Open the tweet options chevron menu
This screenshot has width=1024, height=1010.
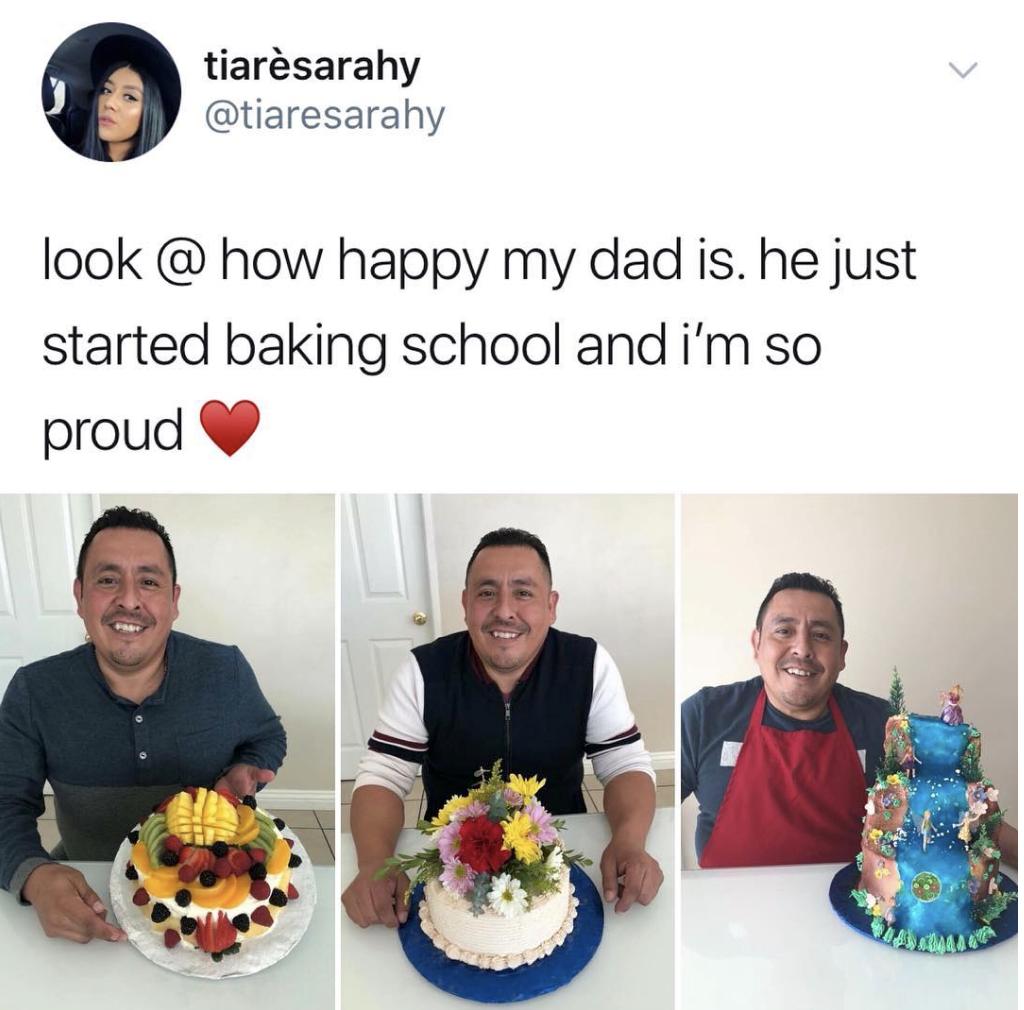click(x=965, y=69)
